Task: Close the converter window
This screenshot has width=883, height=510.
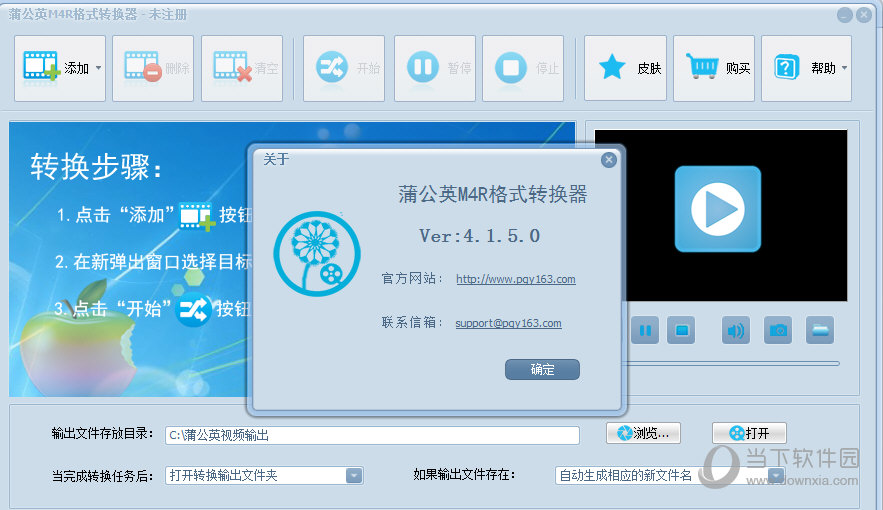Action: point(864,15)
